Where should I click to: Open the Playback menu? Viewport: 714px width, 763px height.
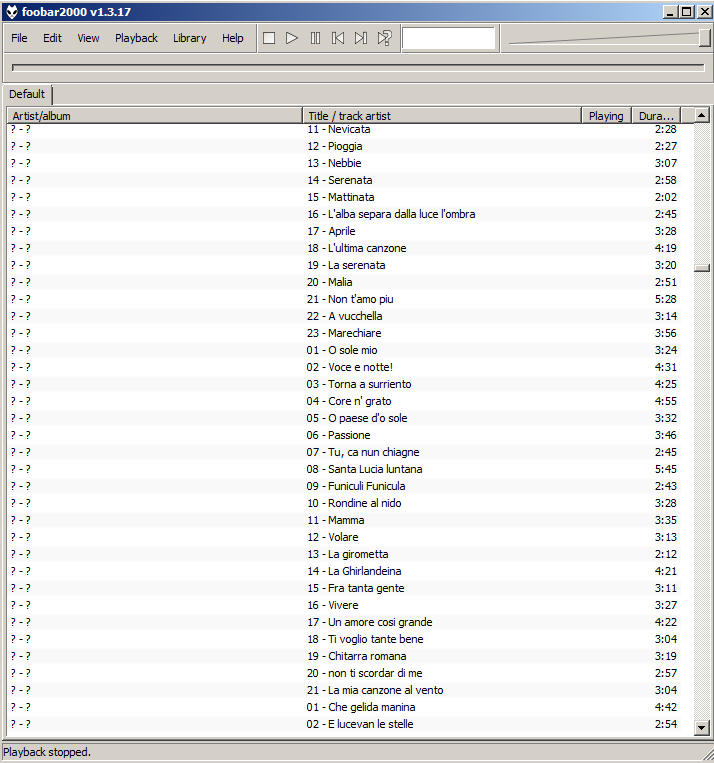click(x=136, y=38)
